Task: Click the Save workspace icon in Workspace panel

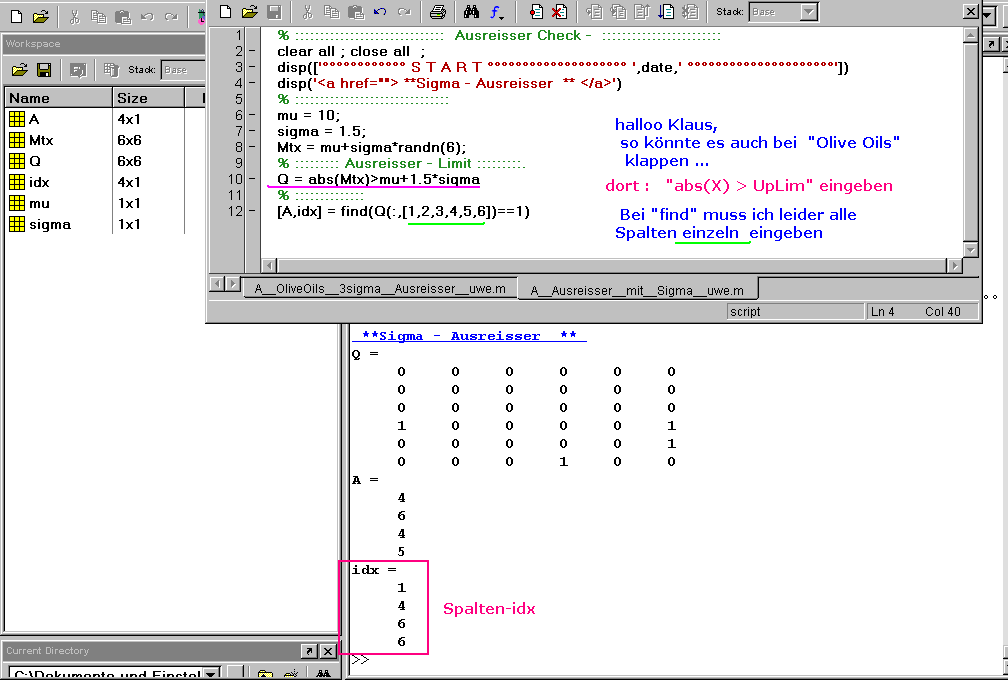Action: [x=44, y=70]
